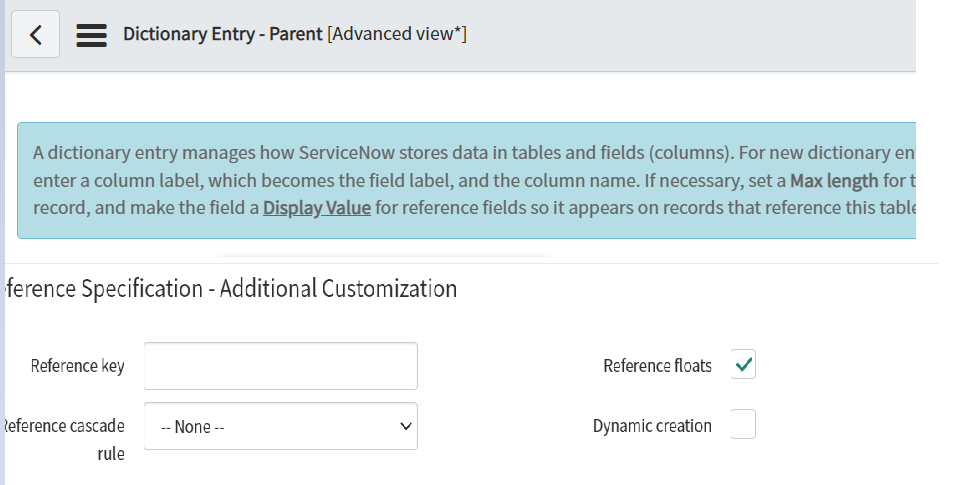Click the chevron arrow beside '-- None --'
Image resolution: width=953 pixels, height=485 pixels.
click(x=405, y=426)
